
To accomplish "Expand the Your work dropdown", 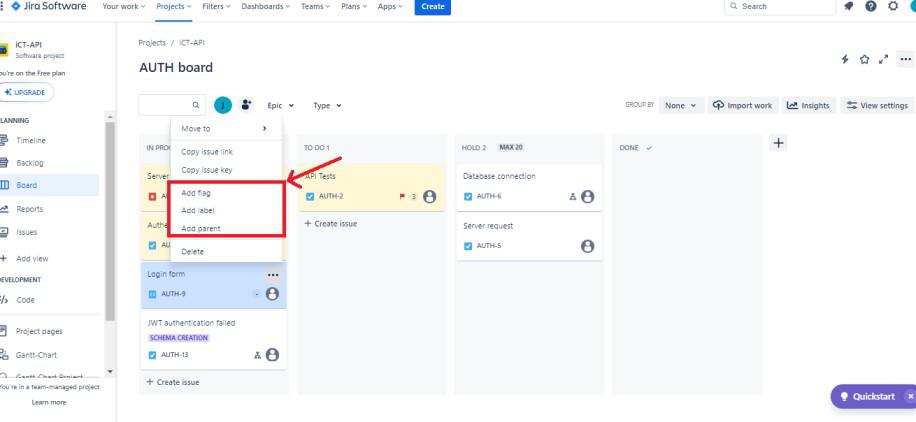I will 124,6.
